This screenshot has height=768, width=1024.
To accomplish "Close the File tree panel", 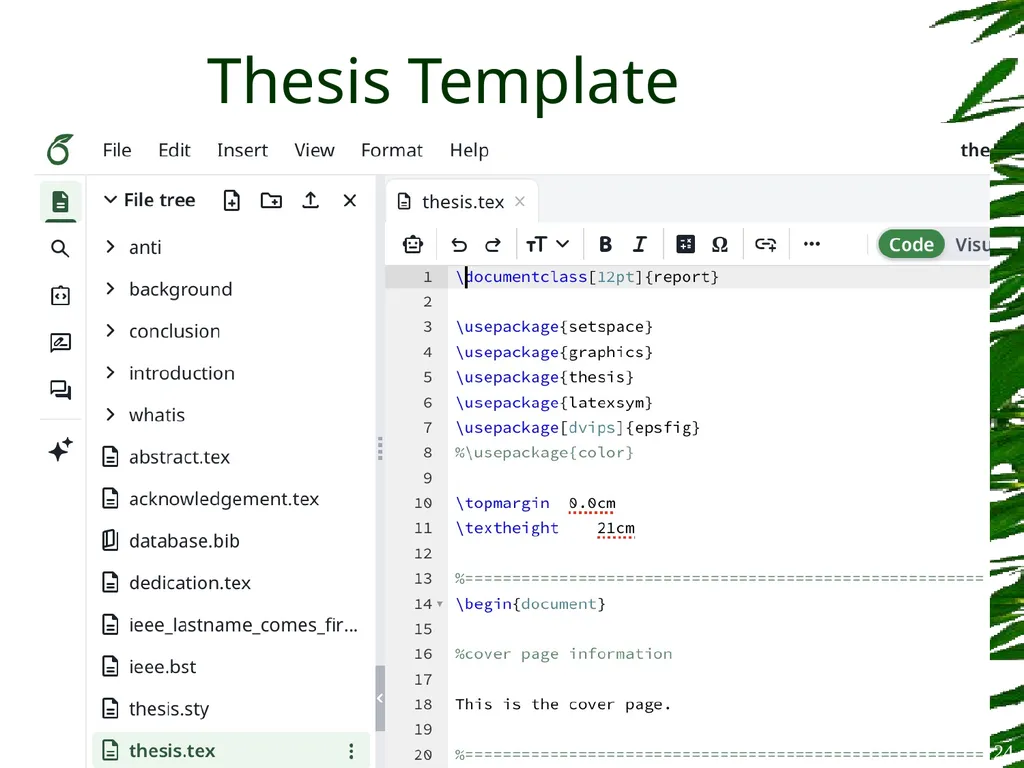I will (350, 200).
